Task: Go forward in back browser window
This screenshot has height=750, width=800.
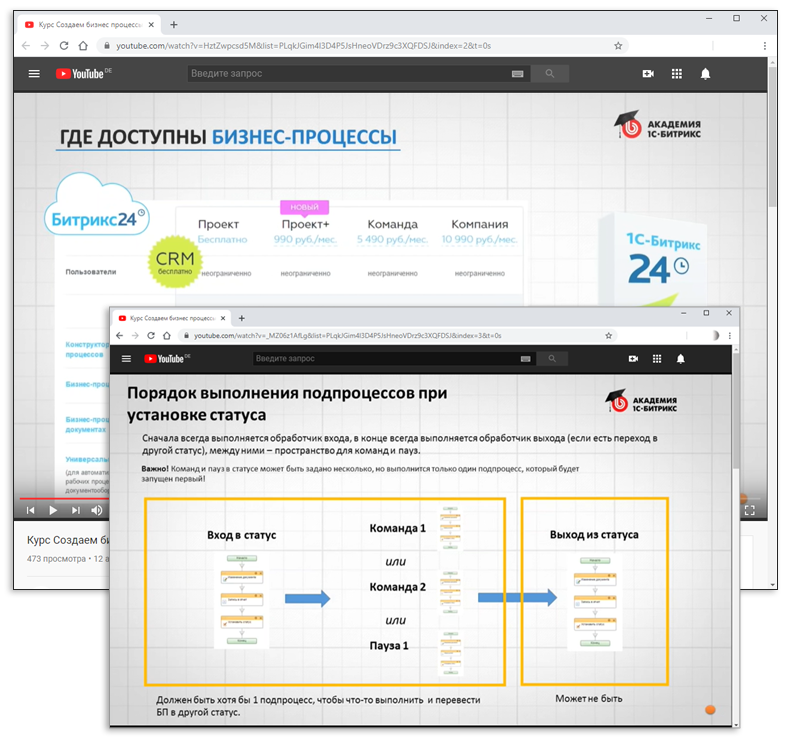Action: pos(45,45)
